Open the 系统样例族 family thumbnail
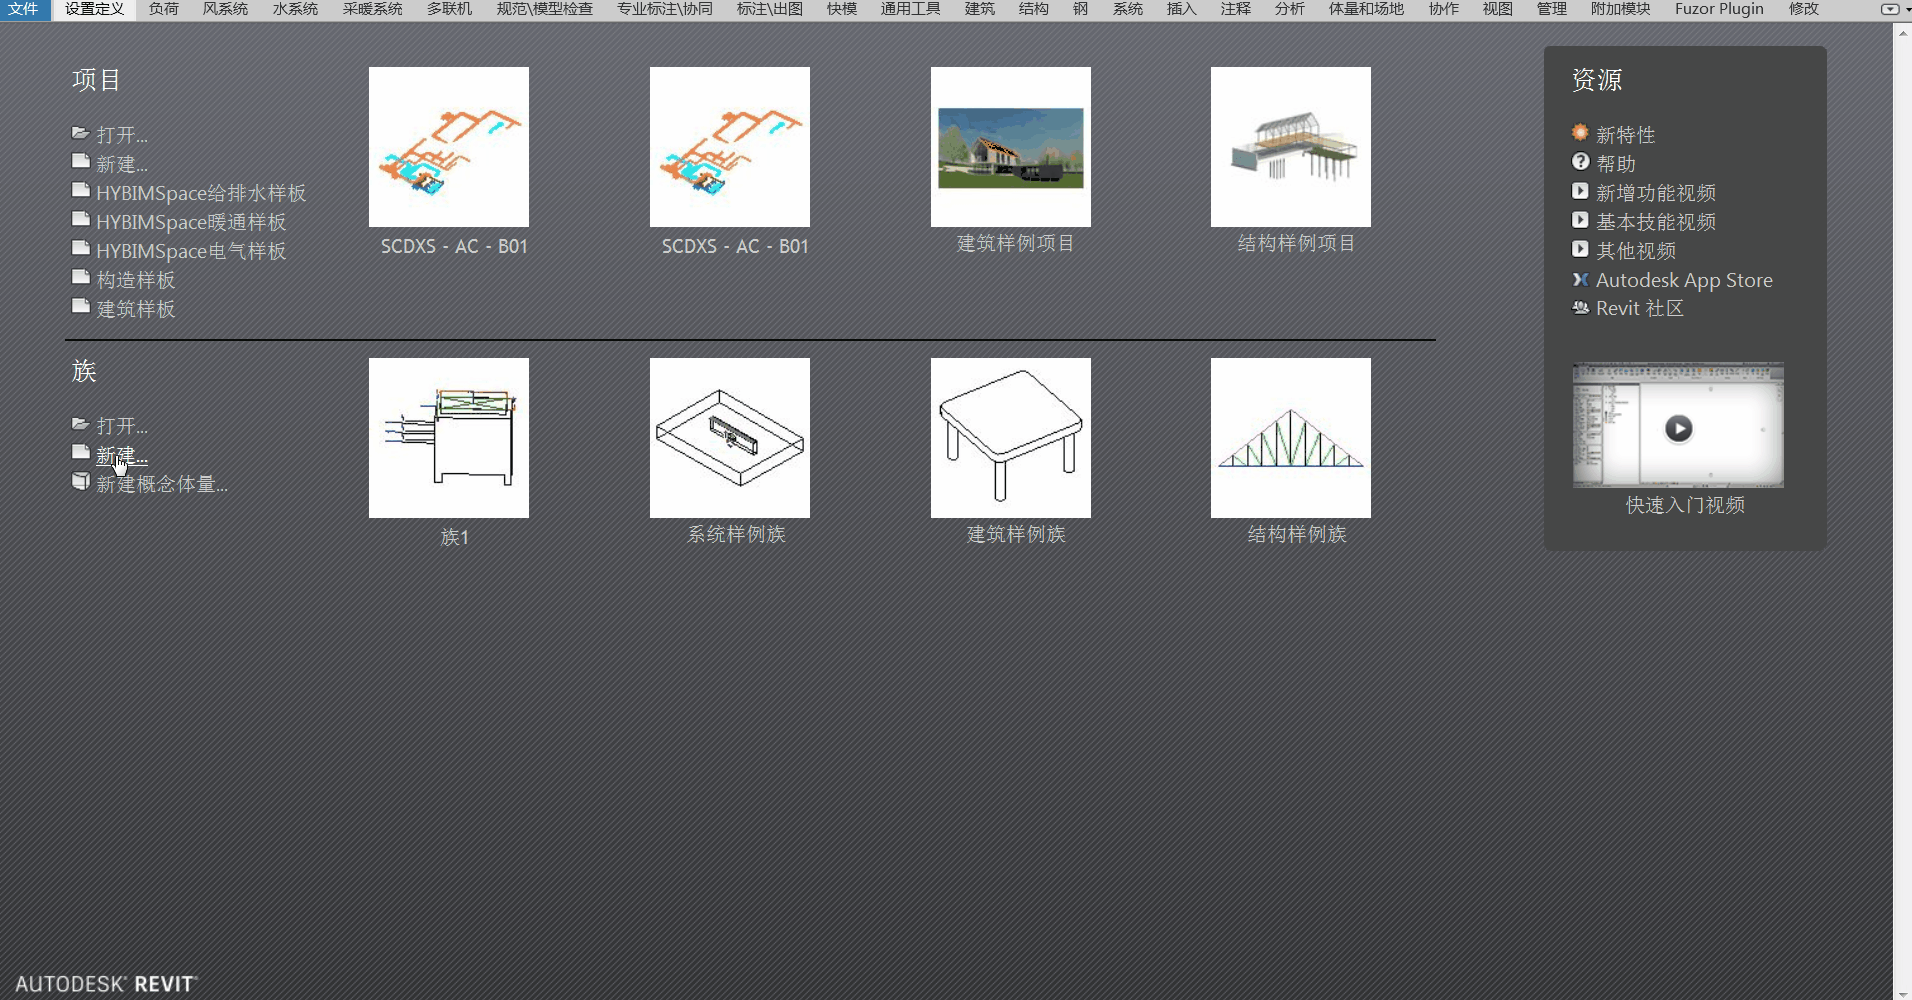Screen dimensions: 1912x1000 730,438
